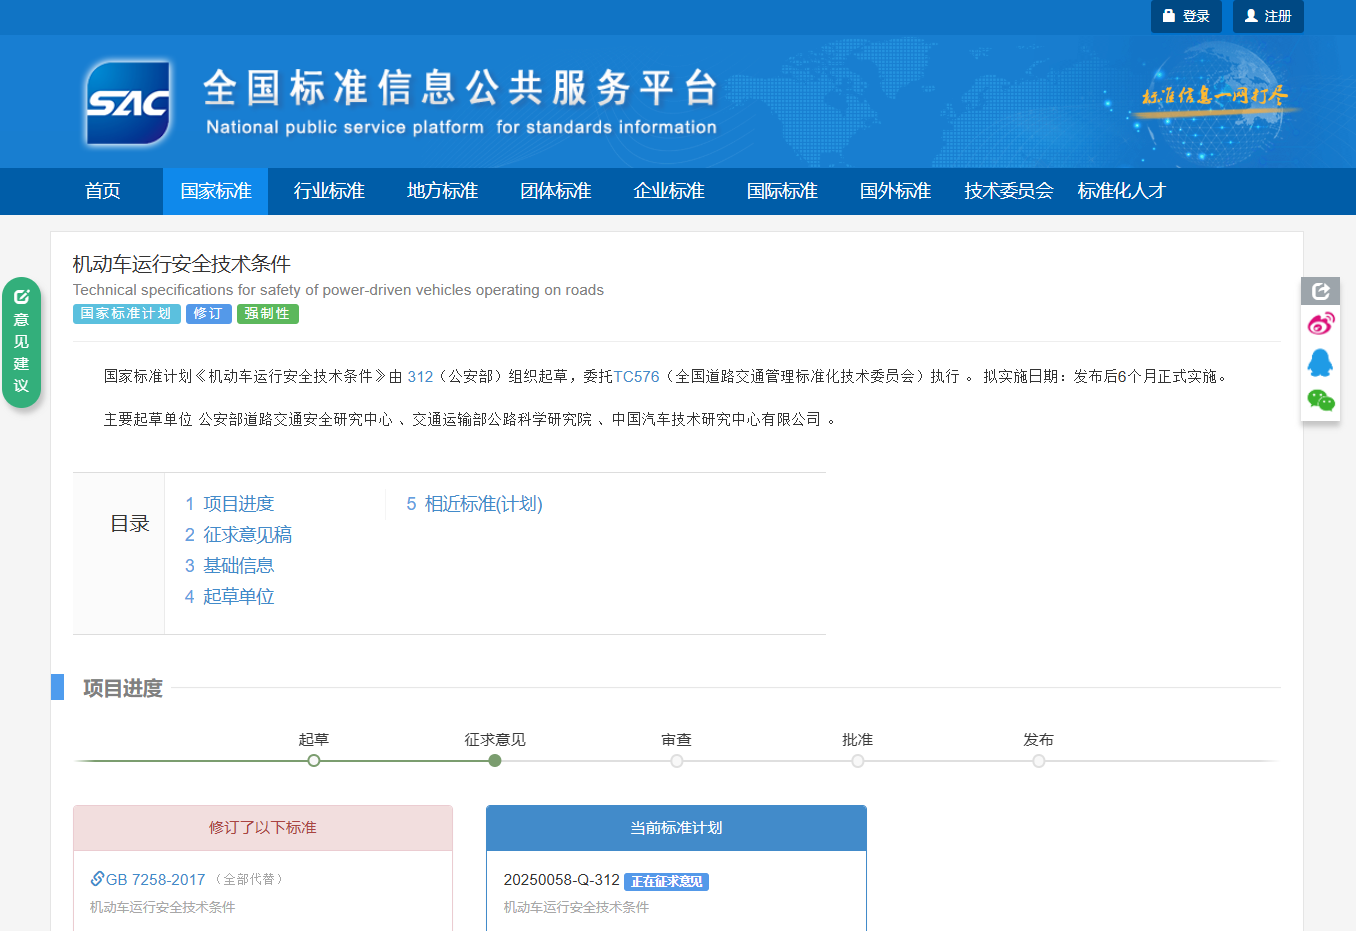Open the 首页 home menu item
This screenshot has height=931, width=1356.
[103, 191]
